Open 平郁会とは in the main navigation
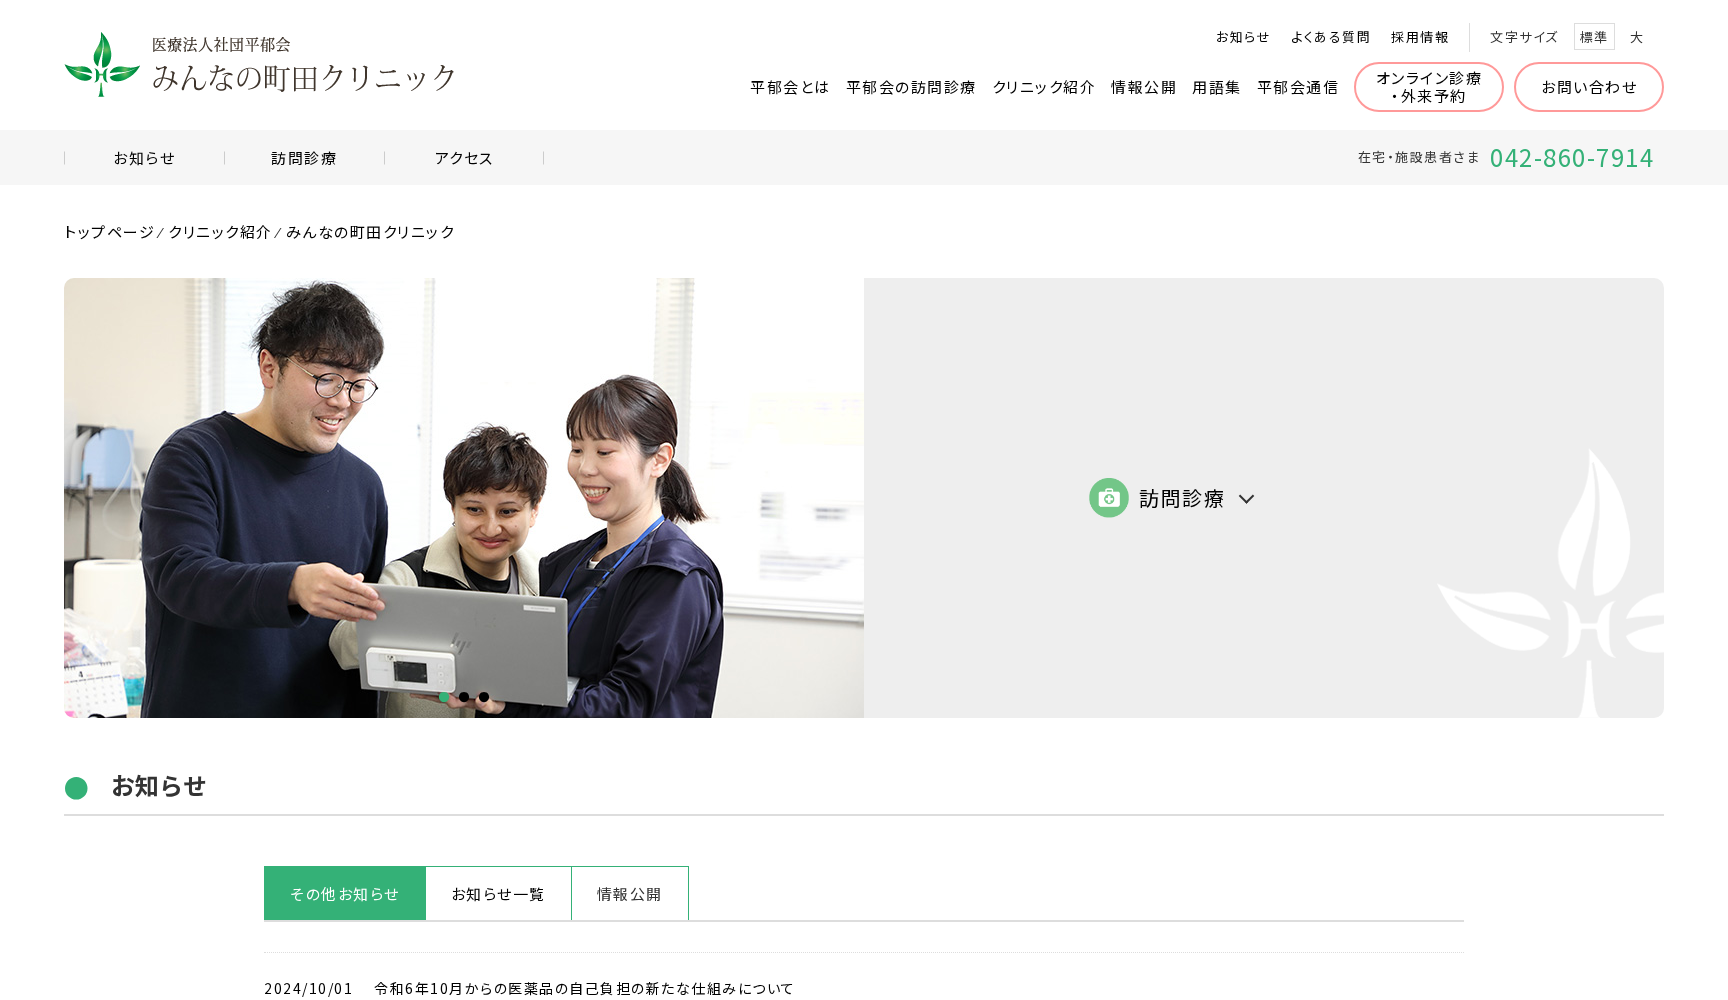 click(788, 87)
